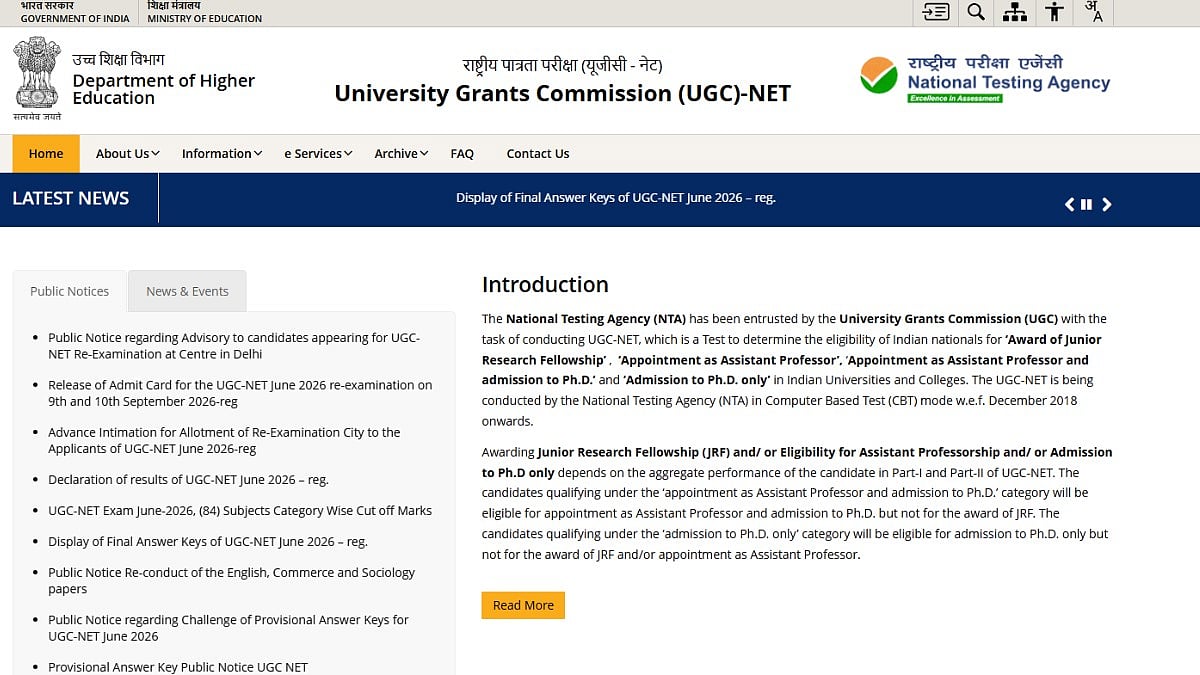Show previous news item arrow
Viewport: 1200px width, 675px height.
1069,204
